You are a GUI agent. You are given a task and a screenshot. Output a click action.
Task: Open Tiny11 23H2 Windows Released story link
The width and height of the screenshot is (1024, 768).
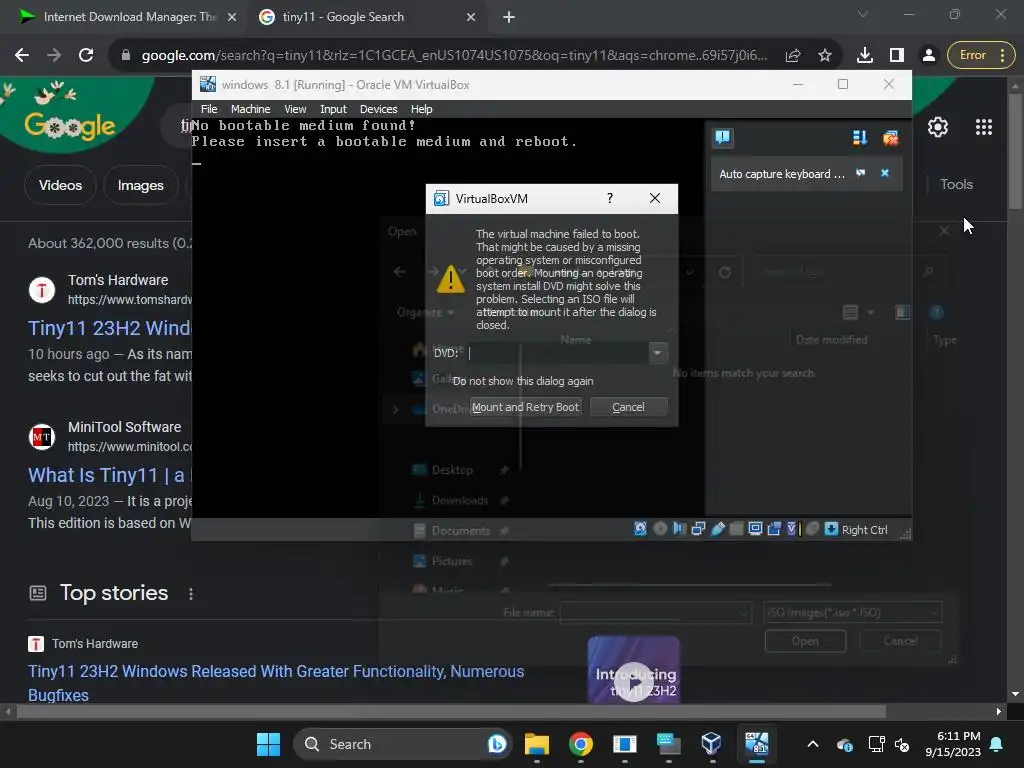pyautogui.click(x=276, y=683)
